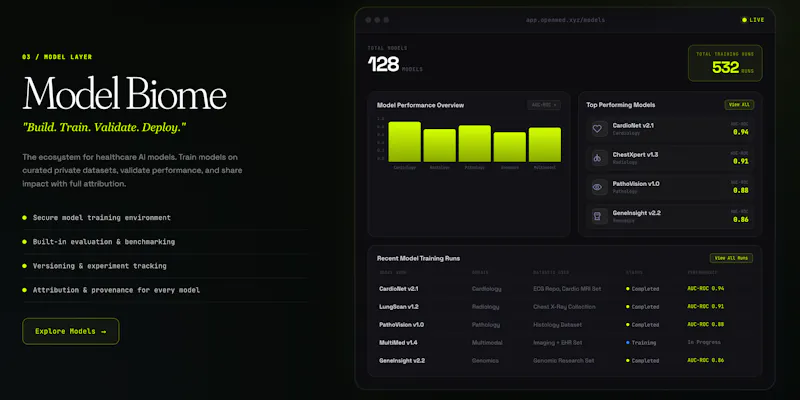Click View All in Top Performing Models
This screenshot has height=400, width=800.
(x=739, y=105)
